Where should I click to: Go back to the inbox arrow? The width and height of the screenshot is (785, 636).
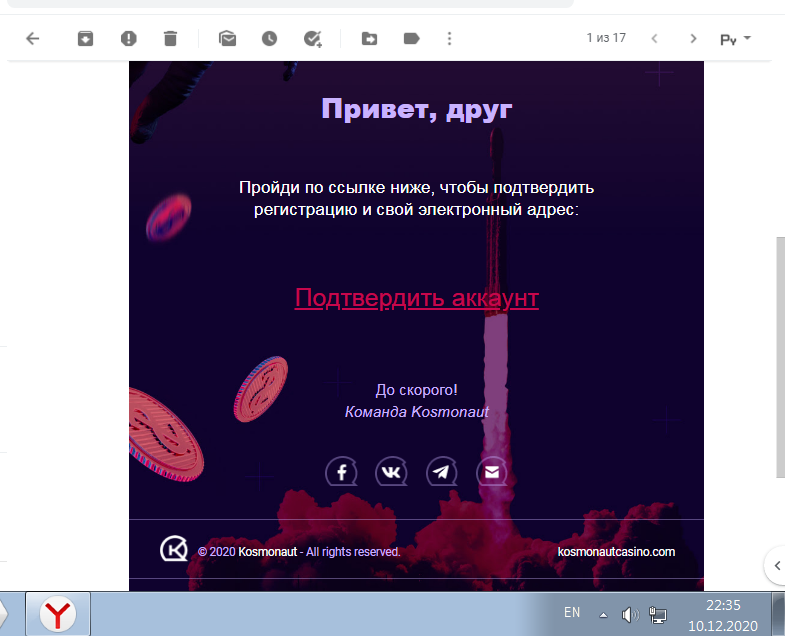point(33,39)
